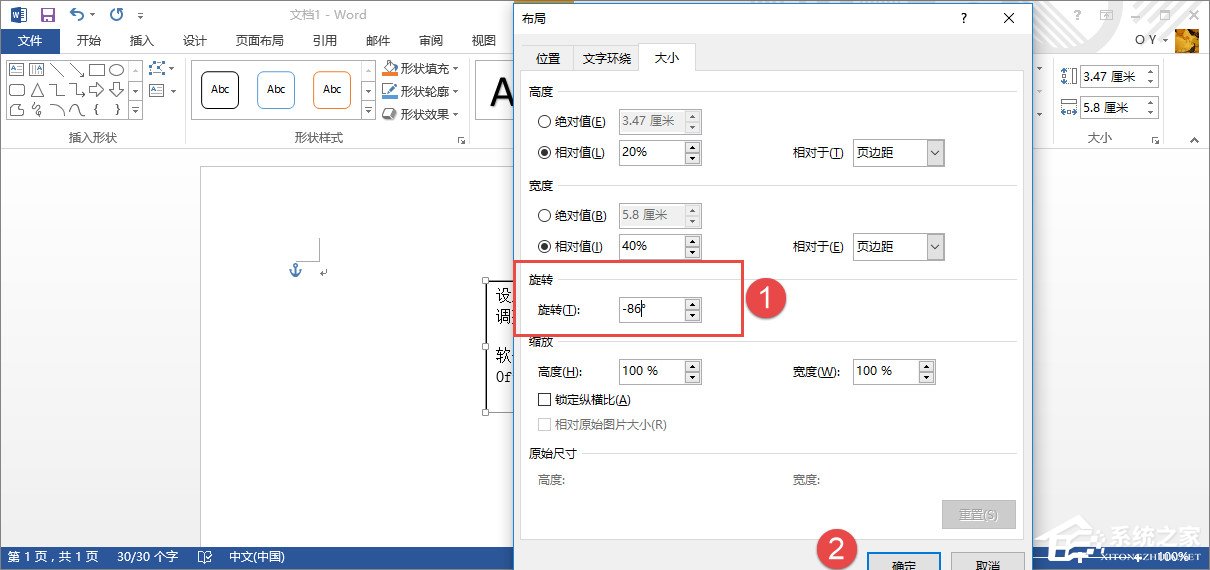The width and height of the screenshot is (1210, 570).
Task: Select the rectangle shape in shapes gallery
Action: 97,69
